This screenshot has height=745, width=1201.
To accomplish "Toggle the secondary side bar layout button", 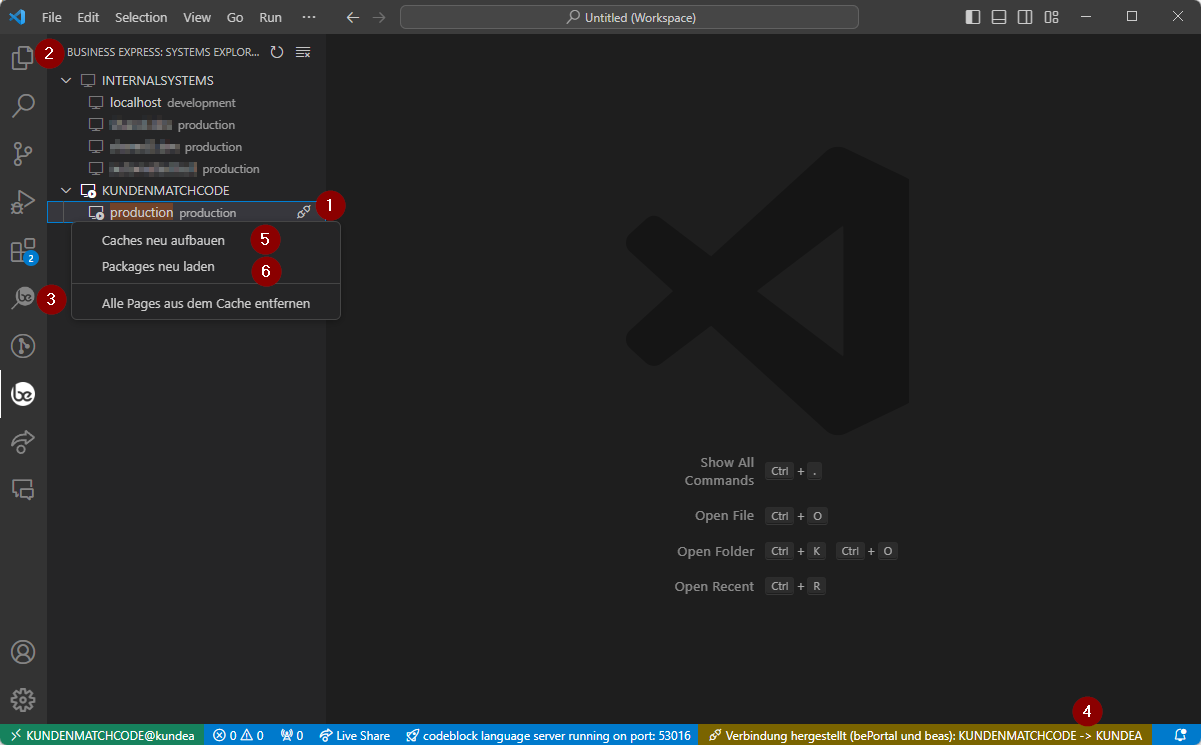I will point(1025,17).
